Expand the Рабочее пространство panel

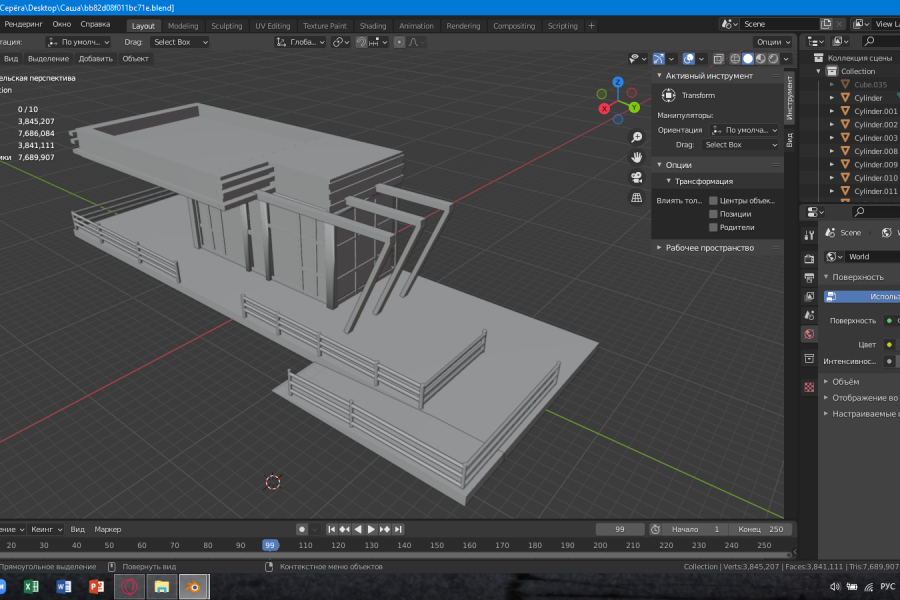[709, 248]
